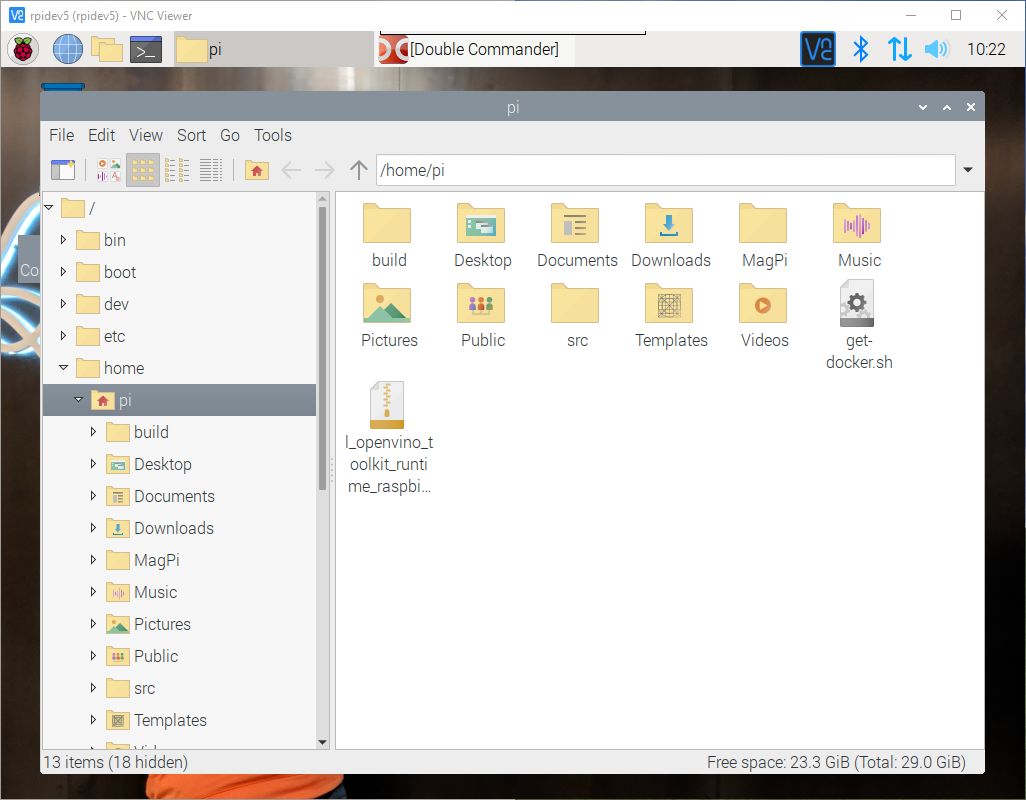Expand the bin folder in tree
The height and width of the screenshot is (800, 1026).
click(64, 240)
